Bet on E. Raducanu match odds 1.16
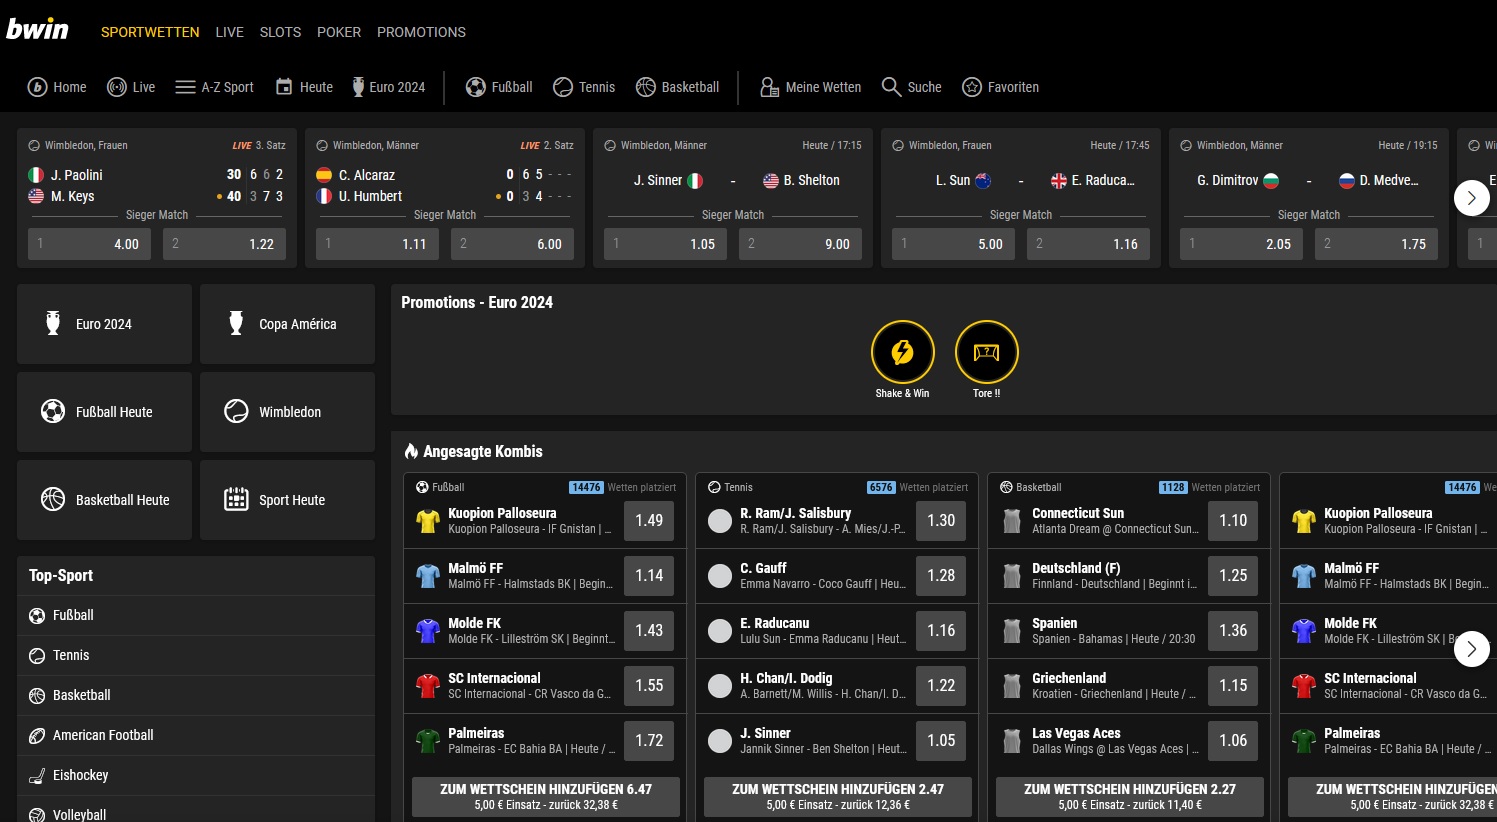The image size is (1497, 822). (x=1088, y=244)
